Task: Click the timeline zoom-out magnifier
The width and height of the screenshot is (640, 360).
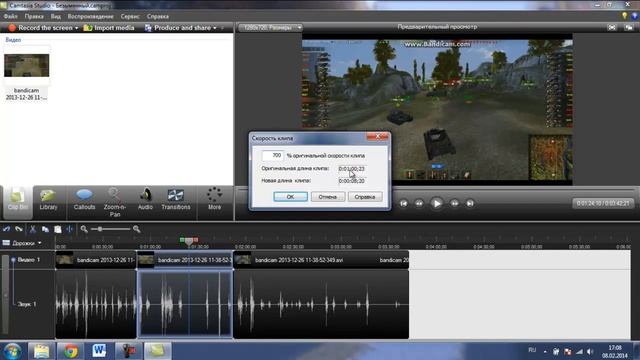Action: (x=84, y=229)
